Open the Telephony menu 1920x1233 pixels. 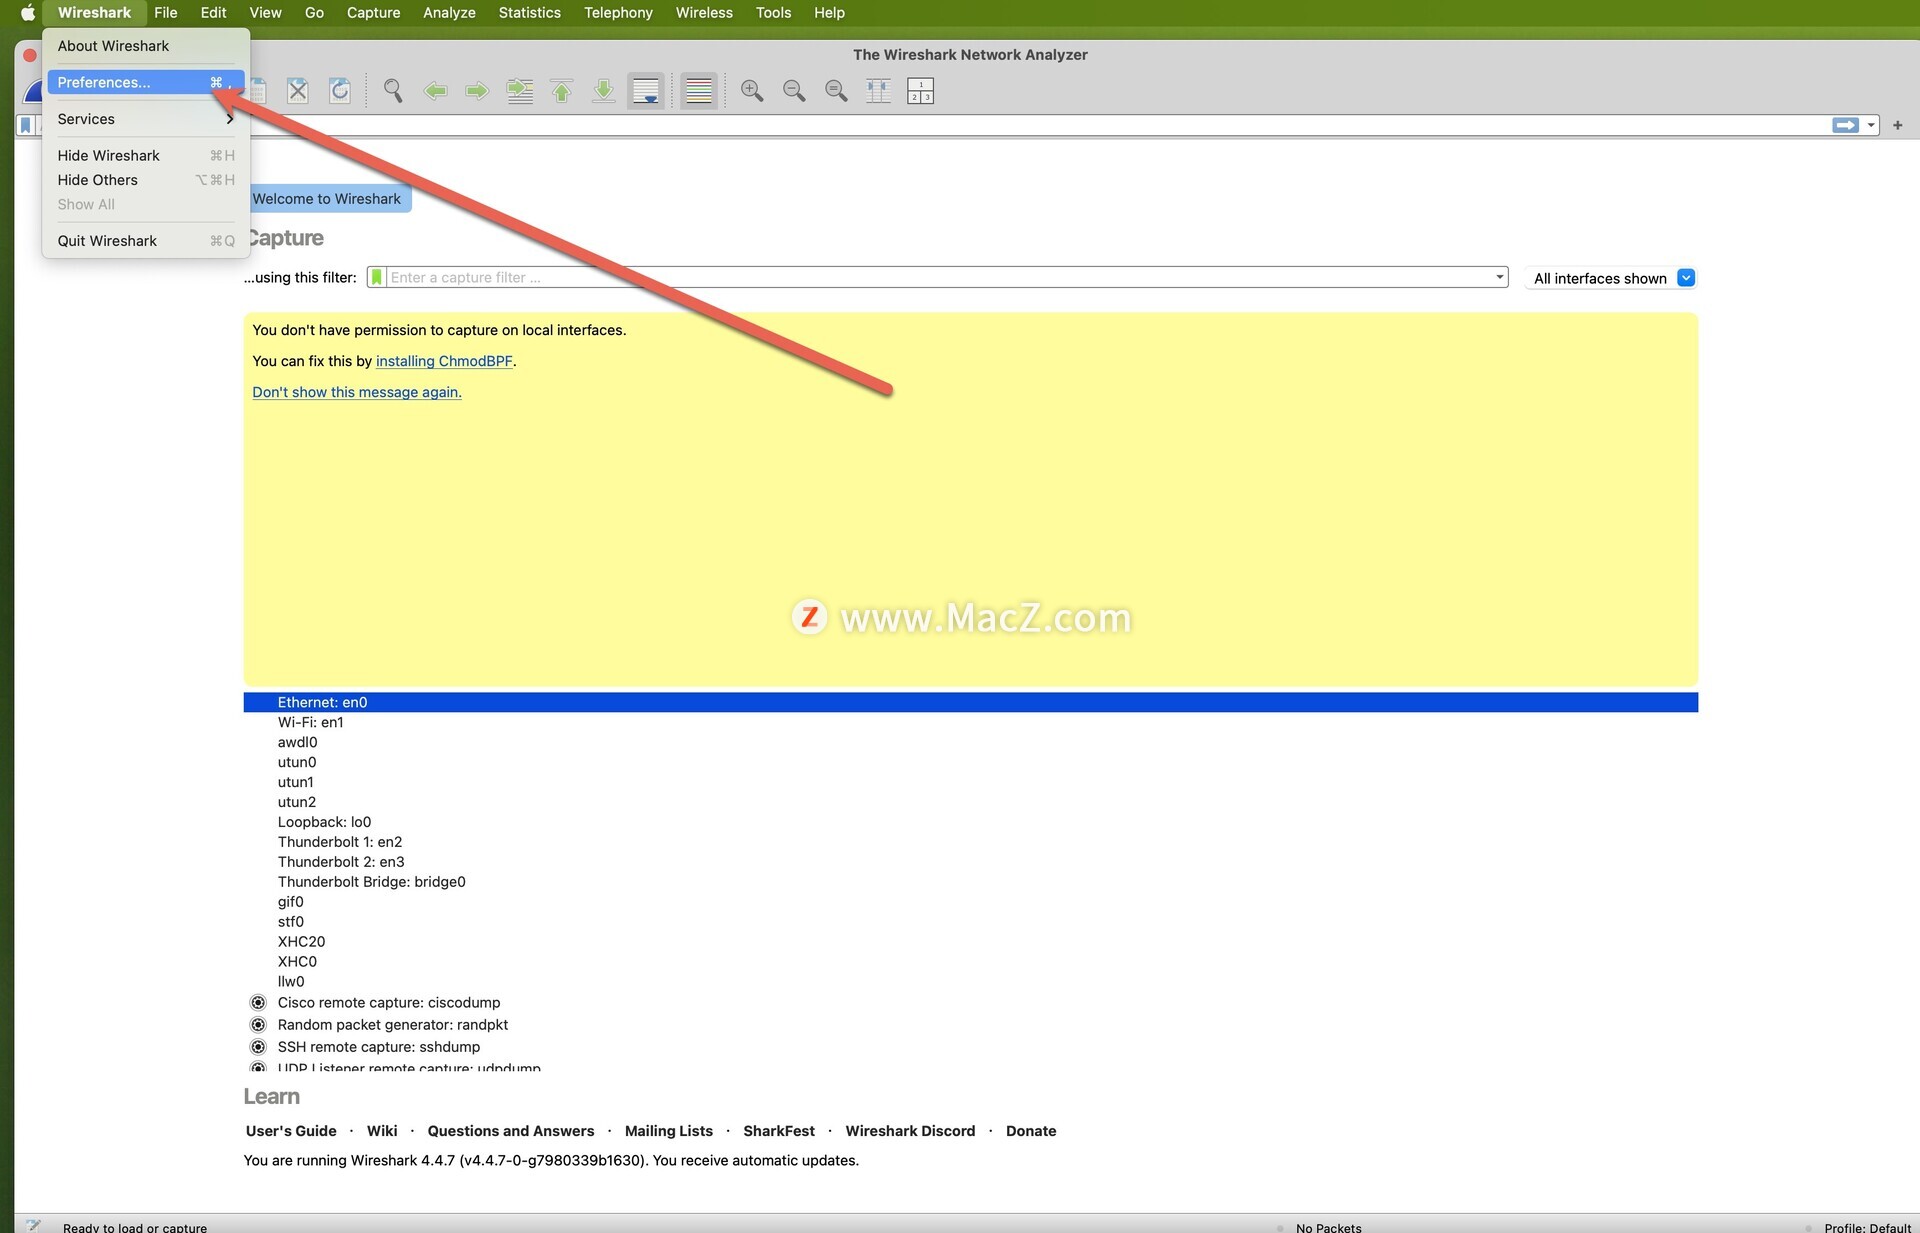(x=618, y=13)
